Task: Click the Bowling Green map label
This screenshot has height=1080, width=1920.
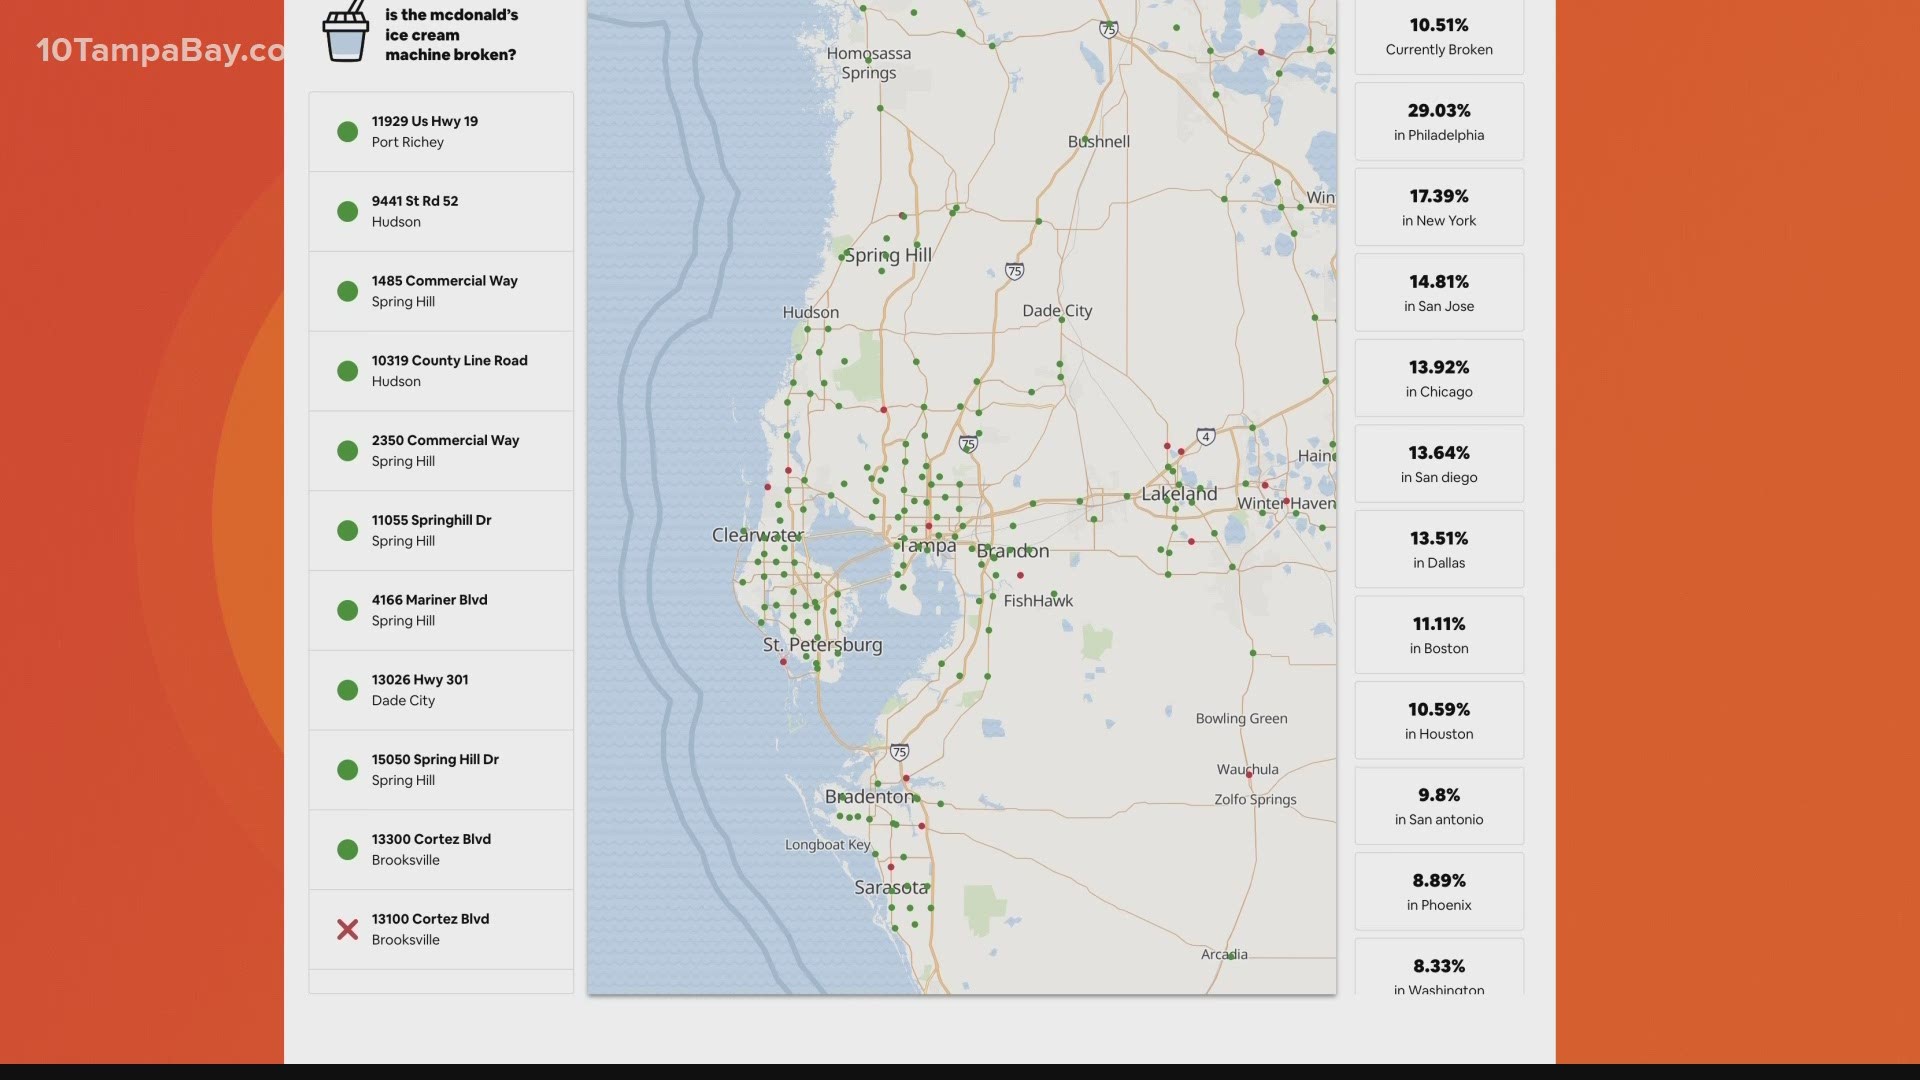Action: [x=1241, y=718]
